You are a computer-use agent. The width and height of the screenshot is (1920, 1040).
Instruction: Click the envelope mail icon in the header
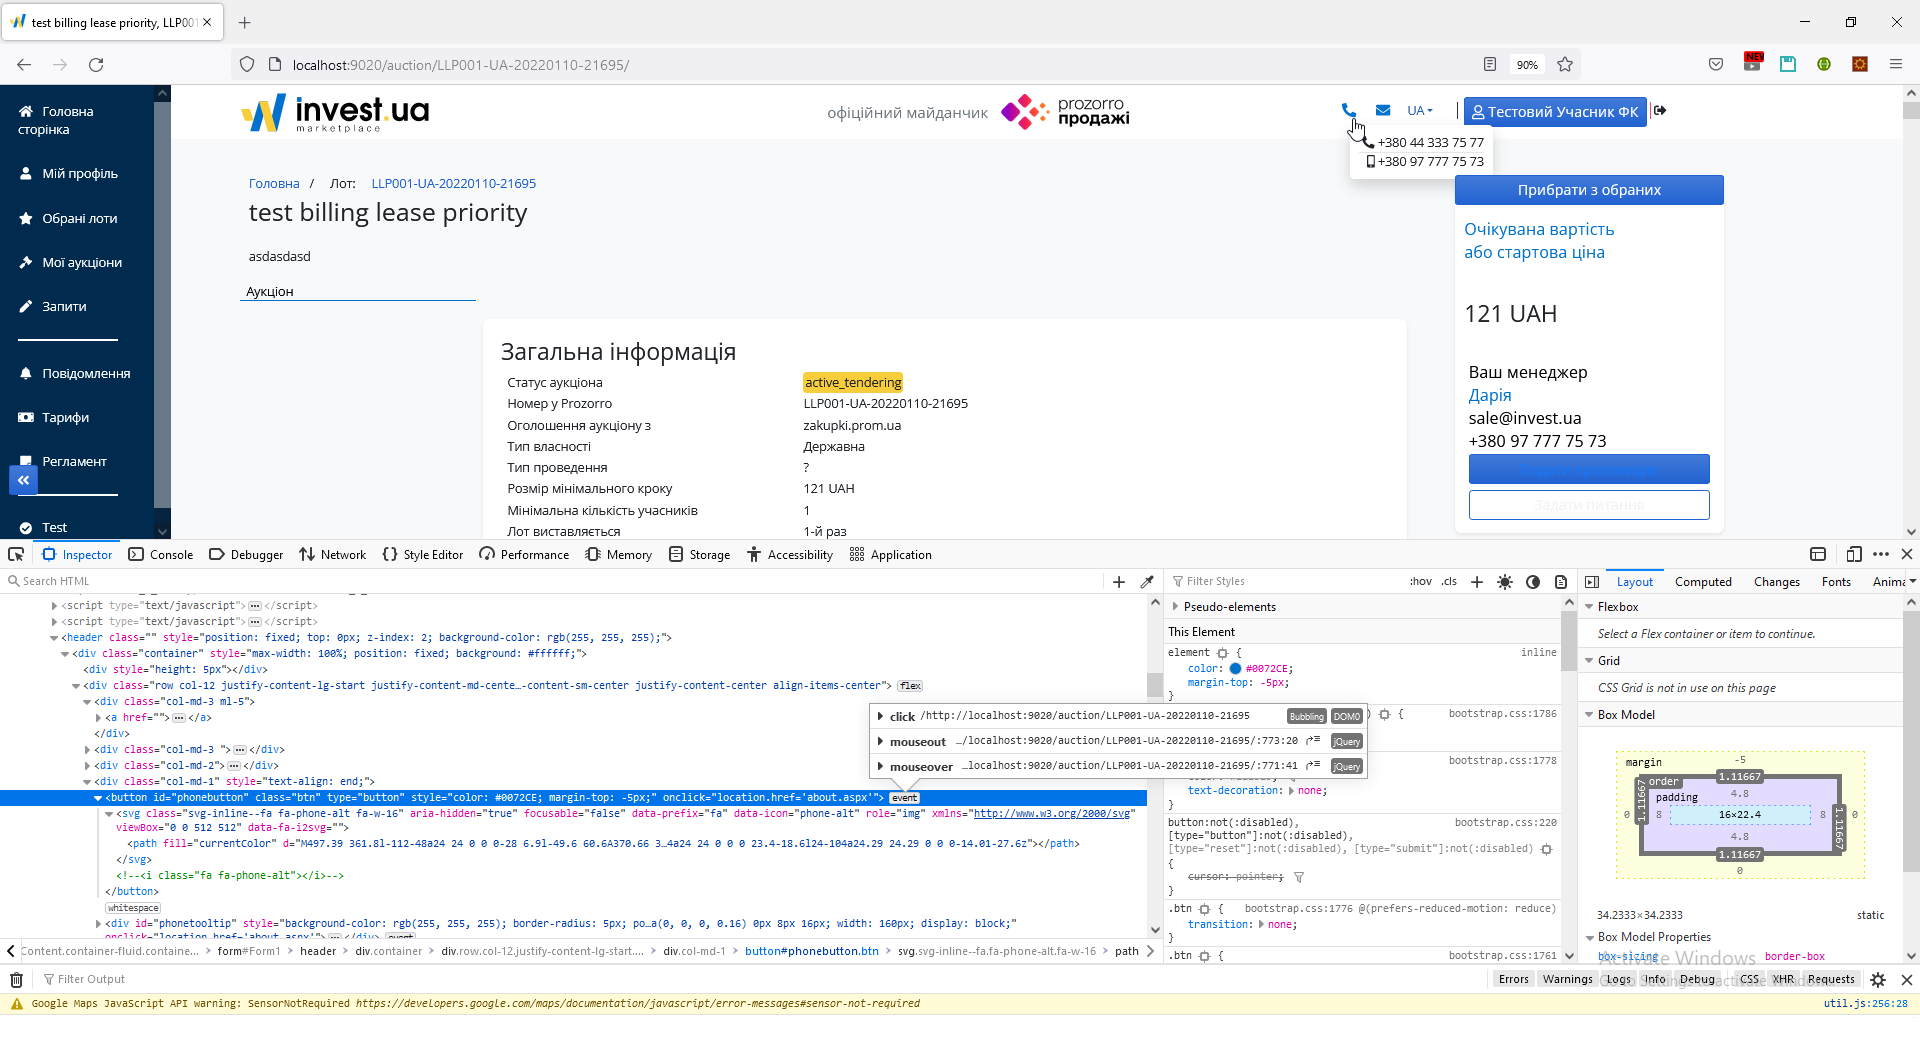coord(1383,111)
